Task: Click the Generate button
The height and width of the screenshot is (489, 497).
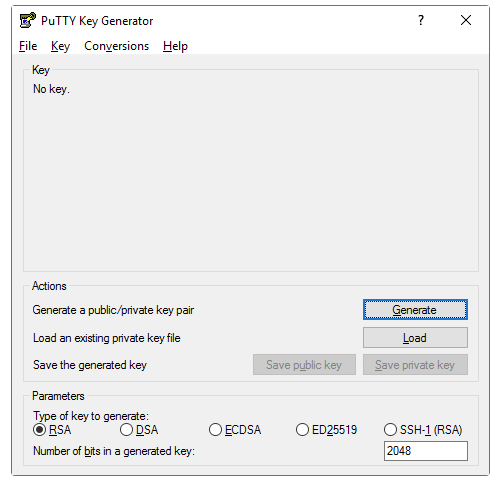Action: click(x=415, y=310)
